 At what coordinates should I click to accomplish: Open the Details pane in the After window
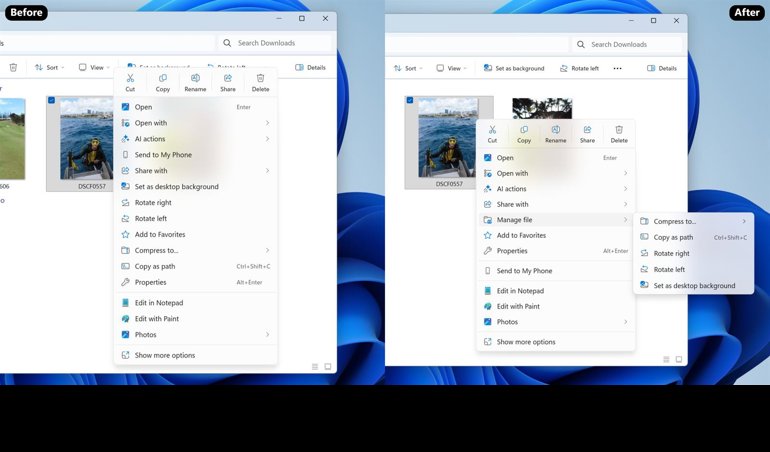pyautogui.click(x=662, y=68)
